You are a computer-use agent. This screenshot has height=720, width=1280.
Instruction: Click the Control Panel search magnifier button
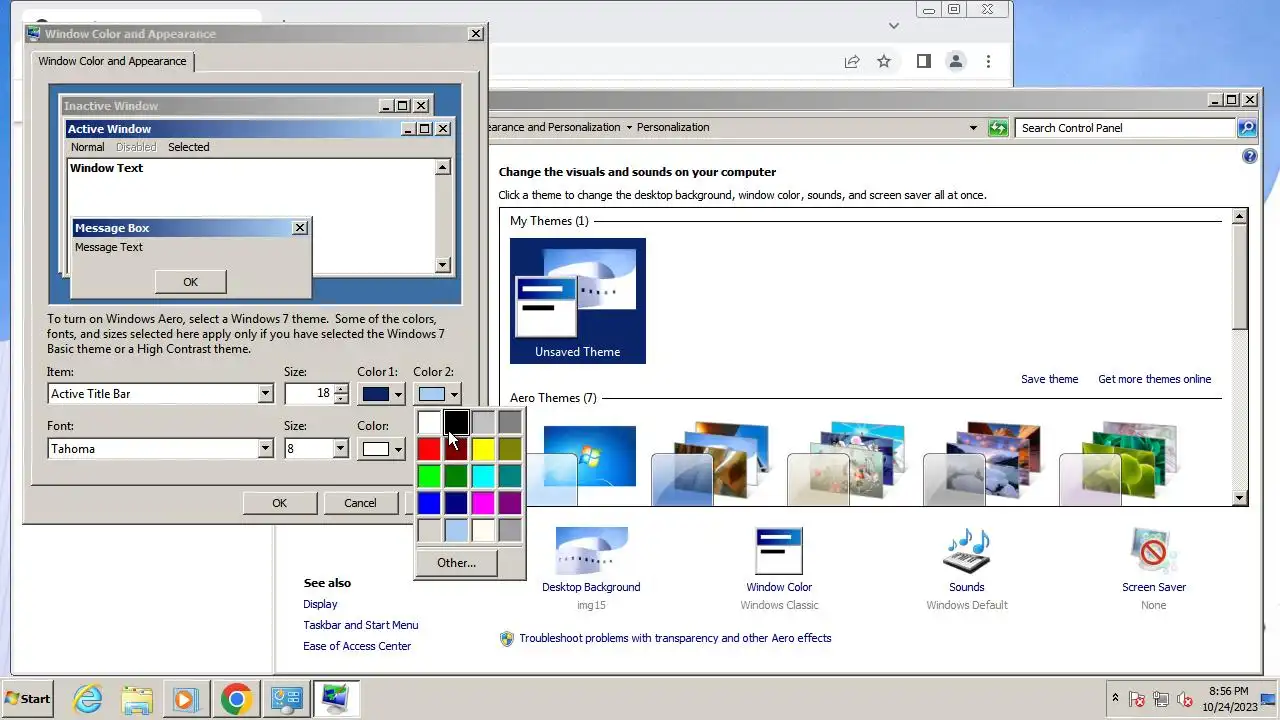(1247, 128)
